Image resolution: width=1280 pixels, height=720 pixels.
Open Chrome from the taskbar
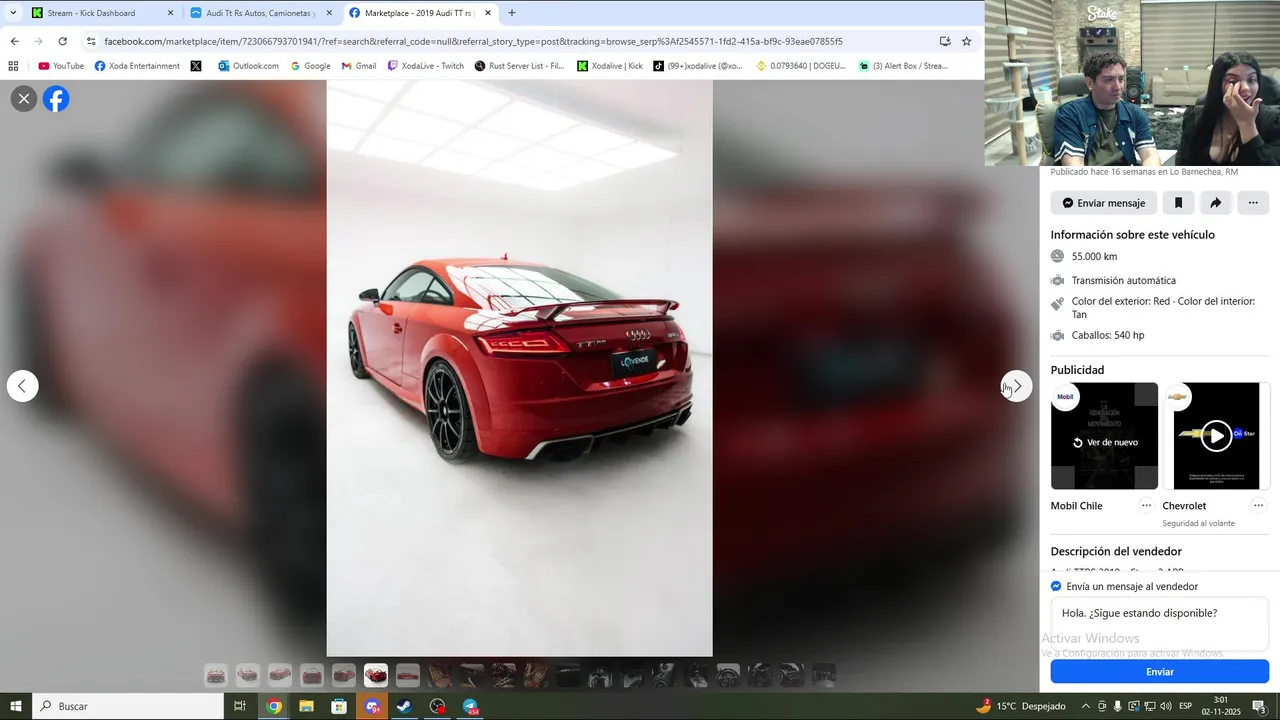click(274, 706)
